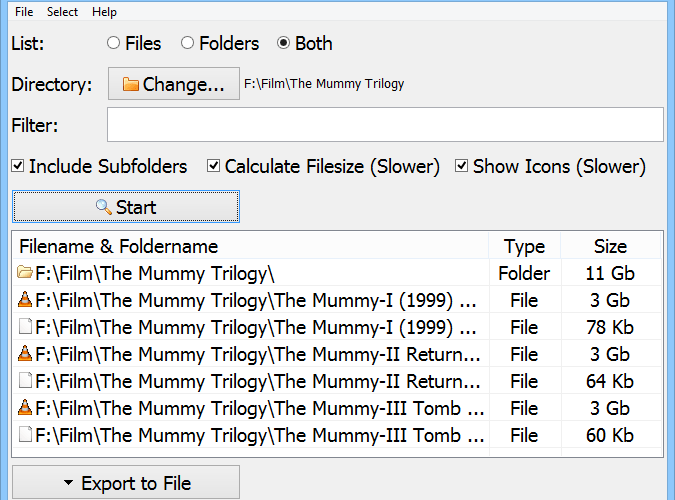The image size is (675, 500).
Task: Click inside the Filter text field
Action: [385, 125]
